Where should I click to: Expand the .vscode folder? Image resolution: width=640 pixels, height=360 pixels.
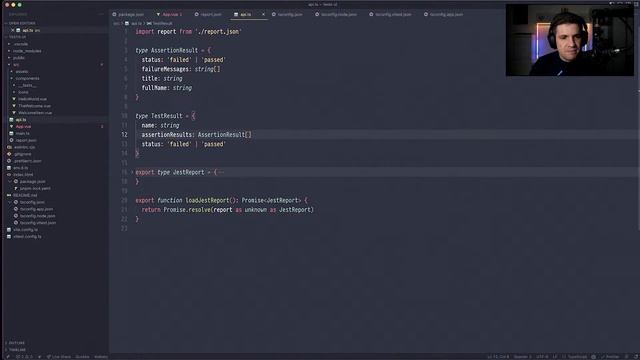pyautogui.click(x=20, y=44)
